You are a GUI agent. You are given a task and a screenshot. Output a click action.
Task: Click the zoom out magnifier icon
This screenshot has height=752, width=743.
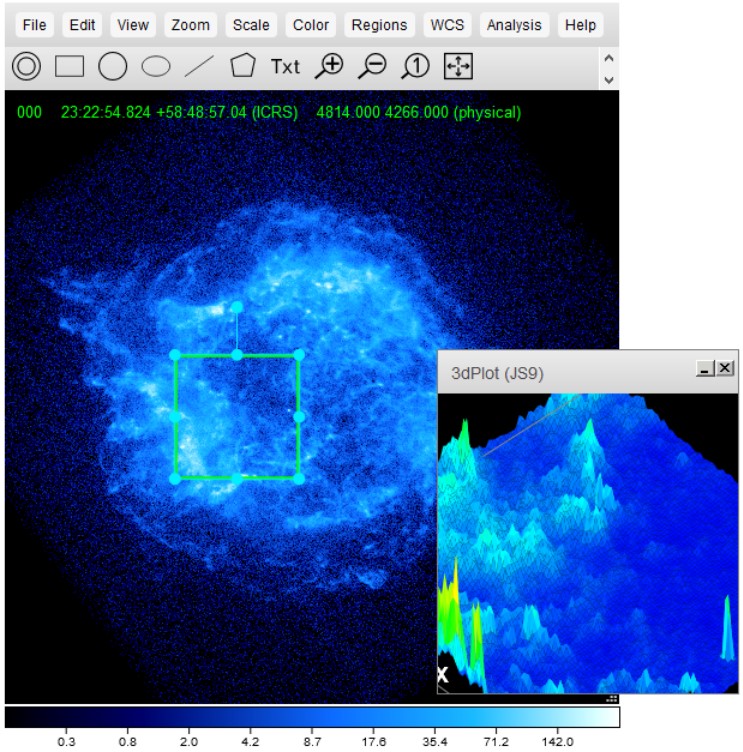tap(372, 67)
